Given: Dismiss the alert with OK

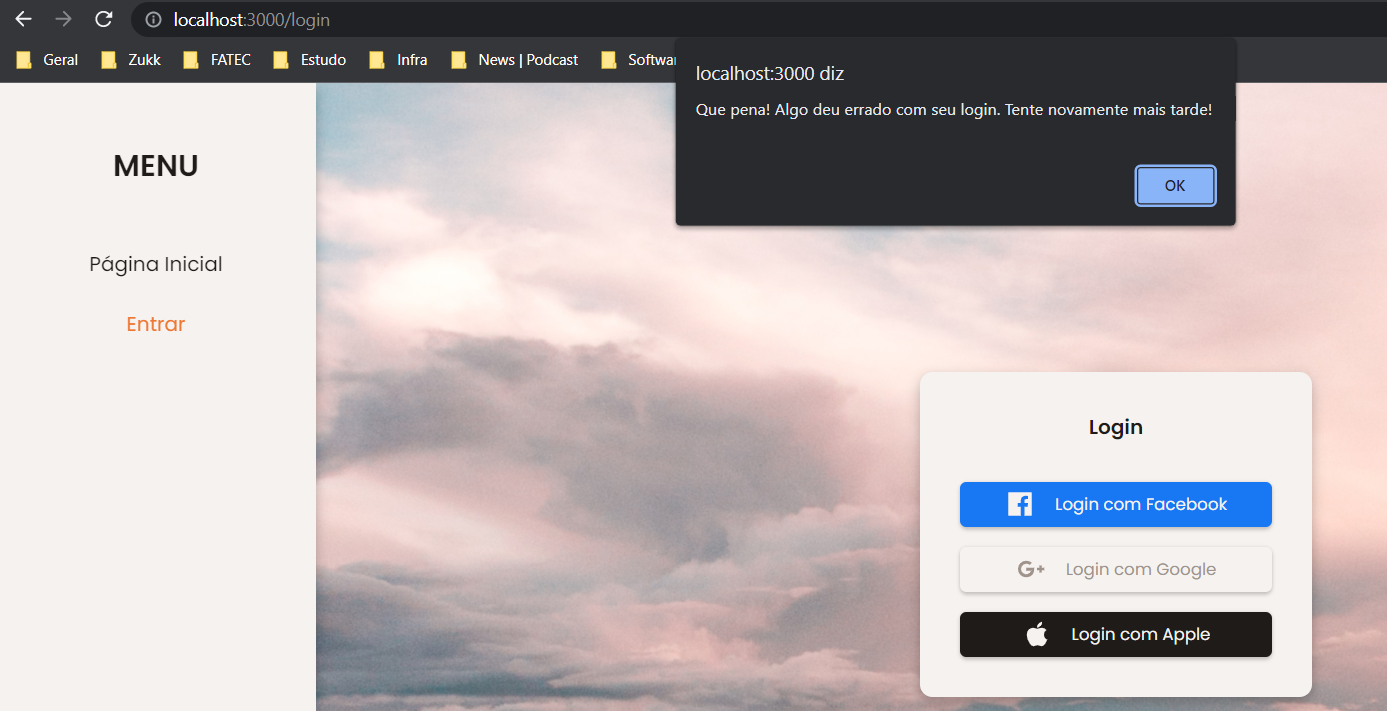Looking at the screenshot, I should click(x=1175, y=185).
